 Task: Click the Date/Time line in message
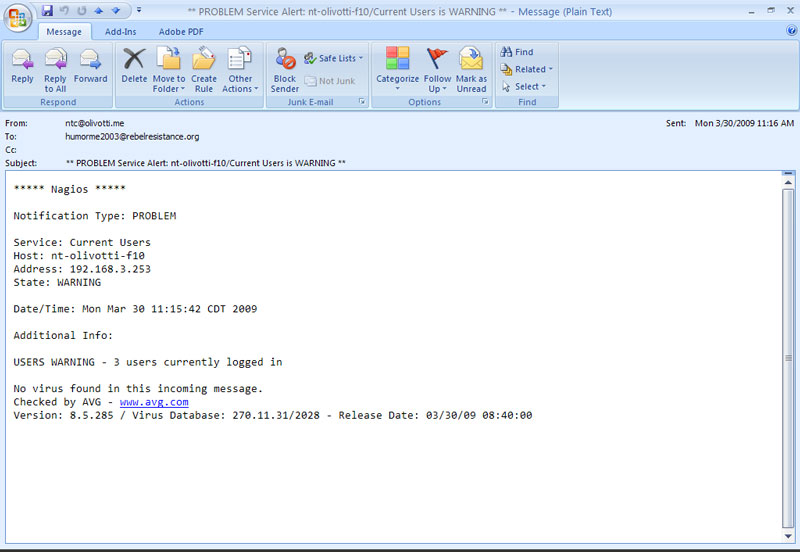click(135, 309)
